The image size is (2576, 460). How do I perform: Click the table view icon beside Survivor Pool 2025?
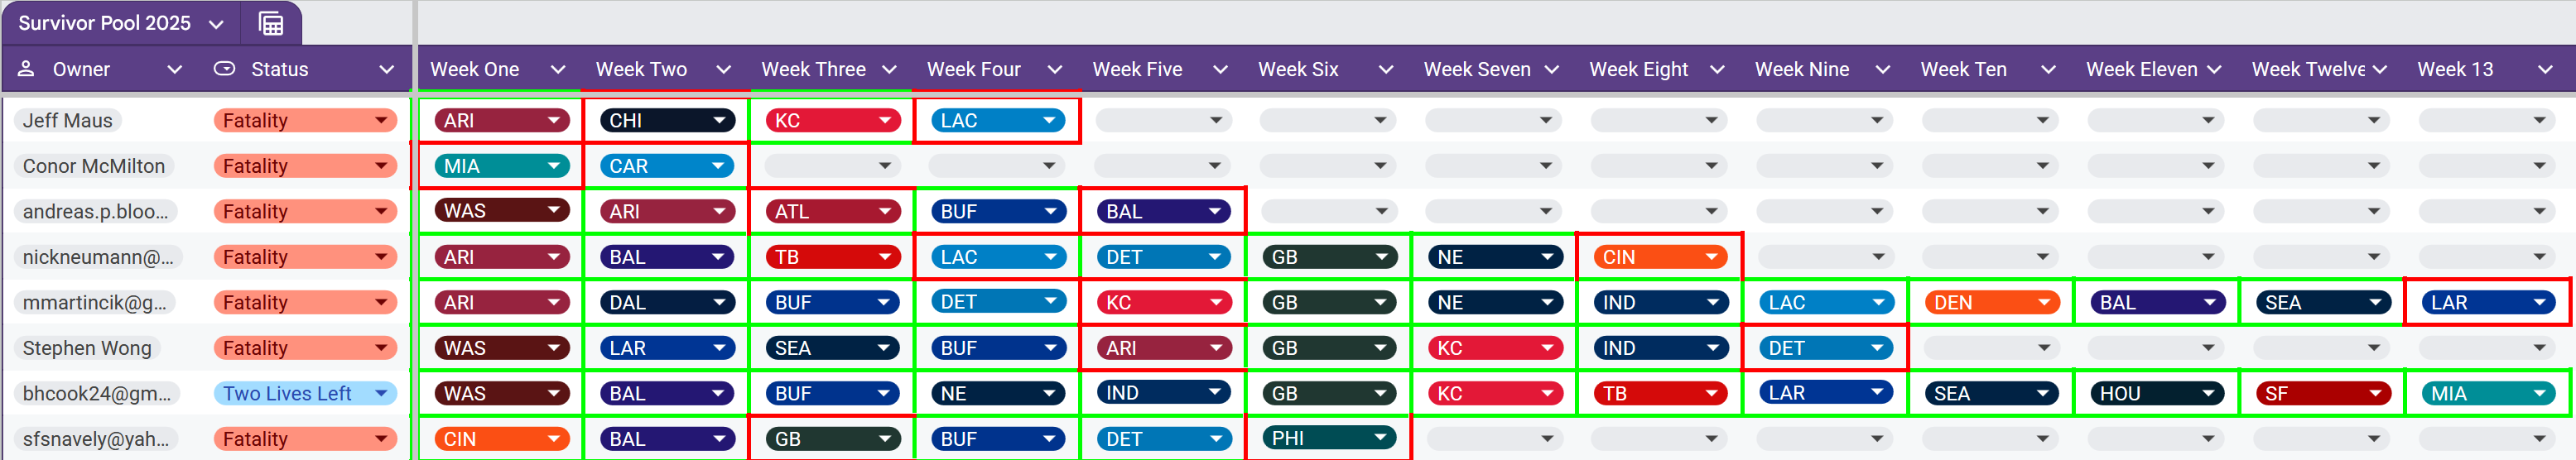[x=271, y=23]
